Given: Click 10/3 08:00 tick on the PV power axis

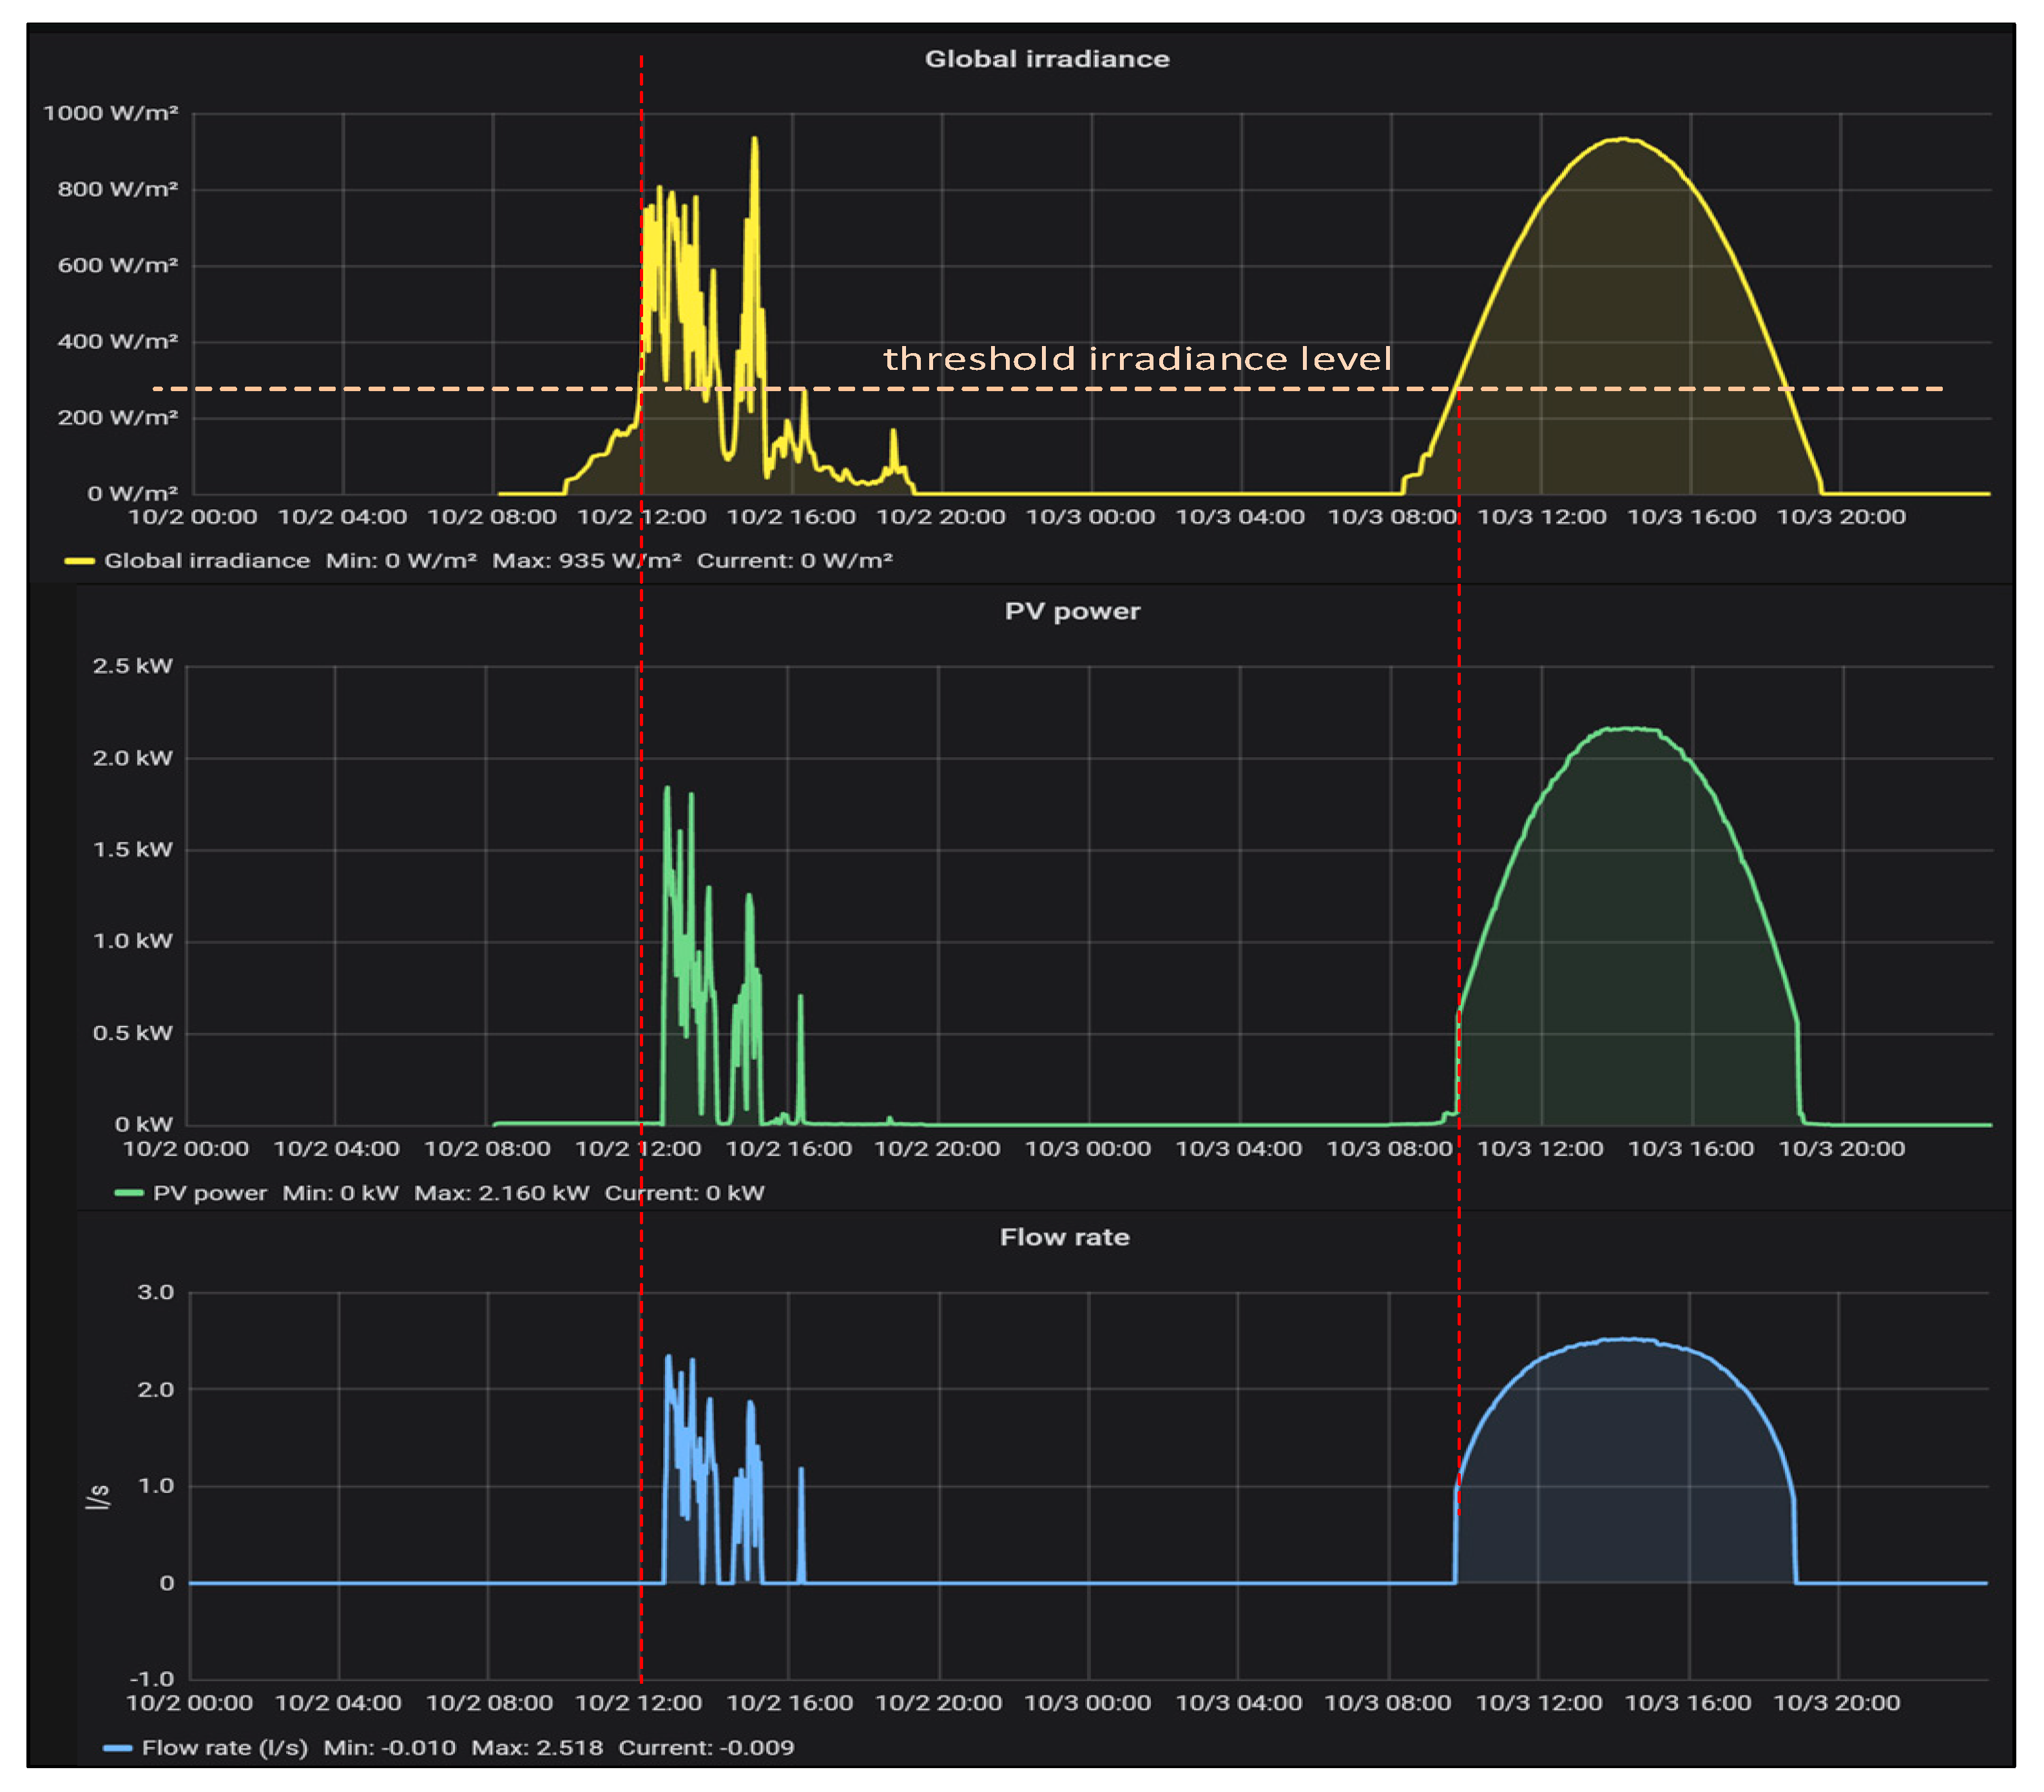Looking at the screenshot, I should point(1389,1149).
